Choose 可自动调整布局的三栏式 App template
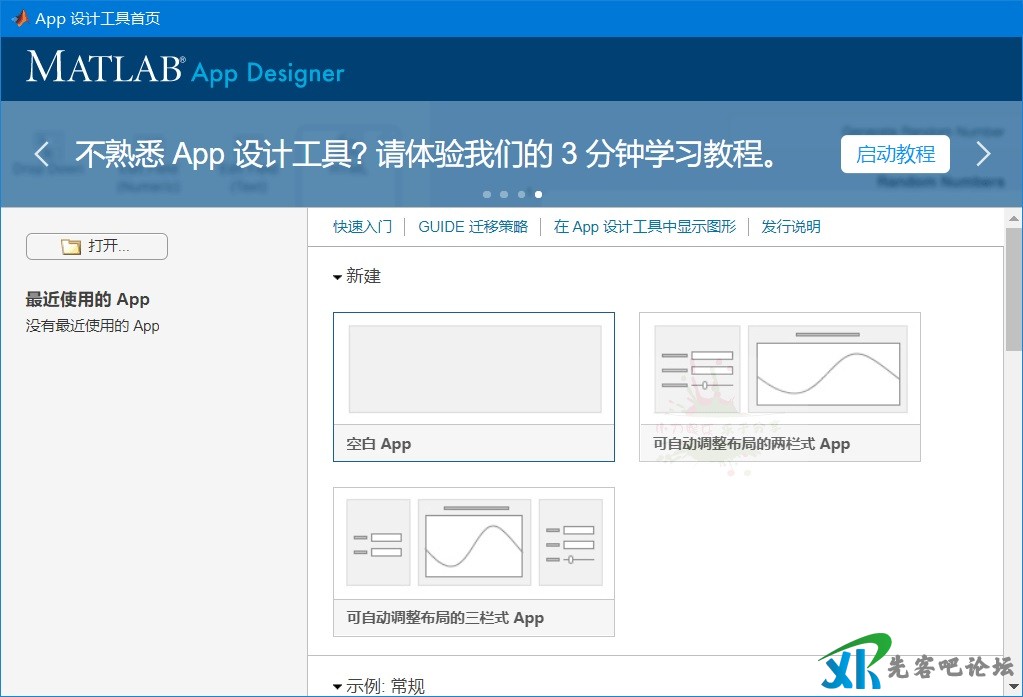 (474, 561)
